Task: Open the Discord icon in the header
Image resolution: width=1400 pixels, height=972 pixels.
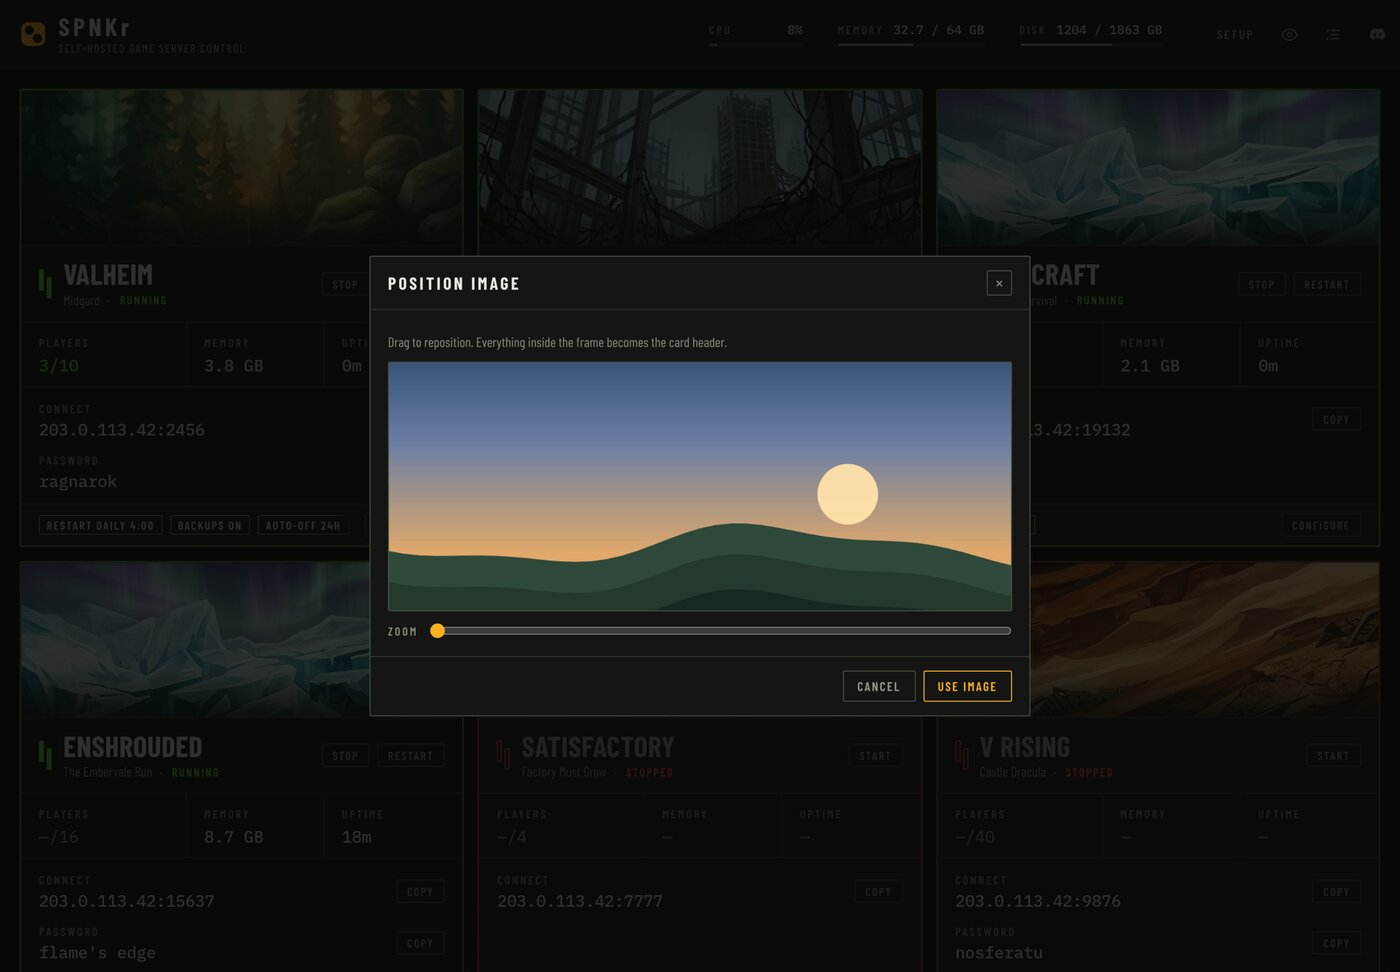Action: point(1377,35)
